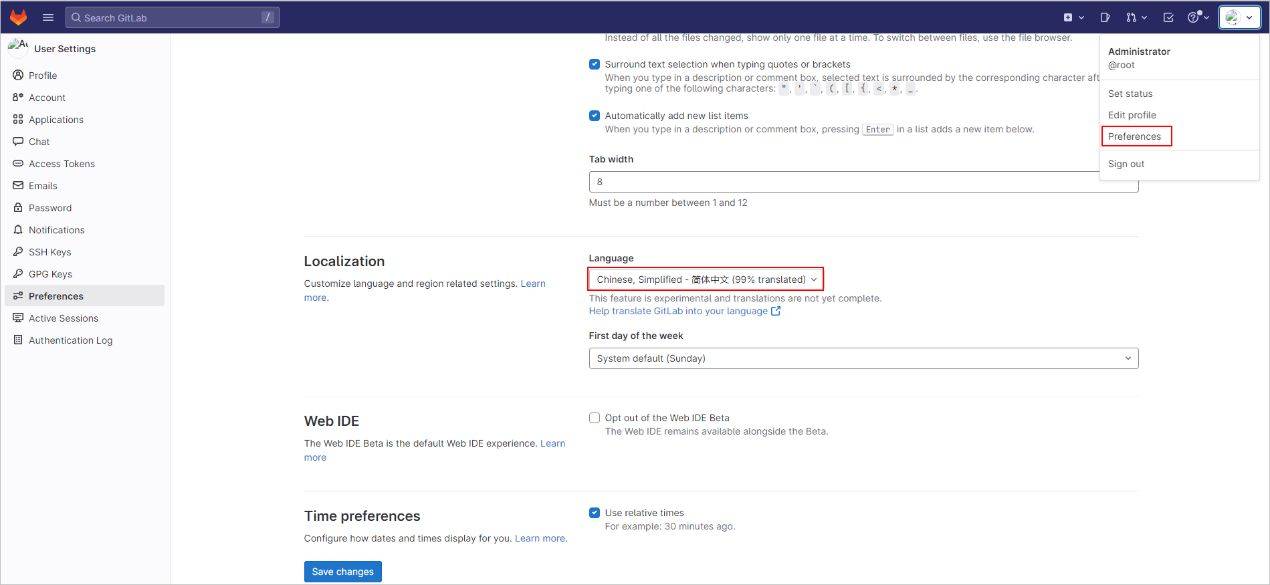Click the GitLab fox logo

tap(19, 17)
